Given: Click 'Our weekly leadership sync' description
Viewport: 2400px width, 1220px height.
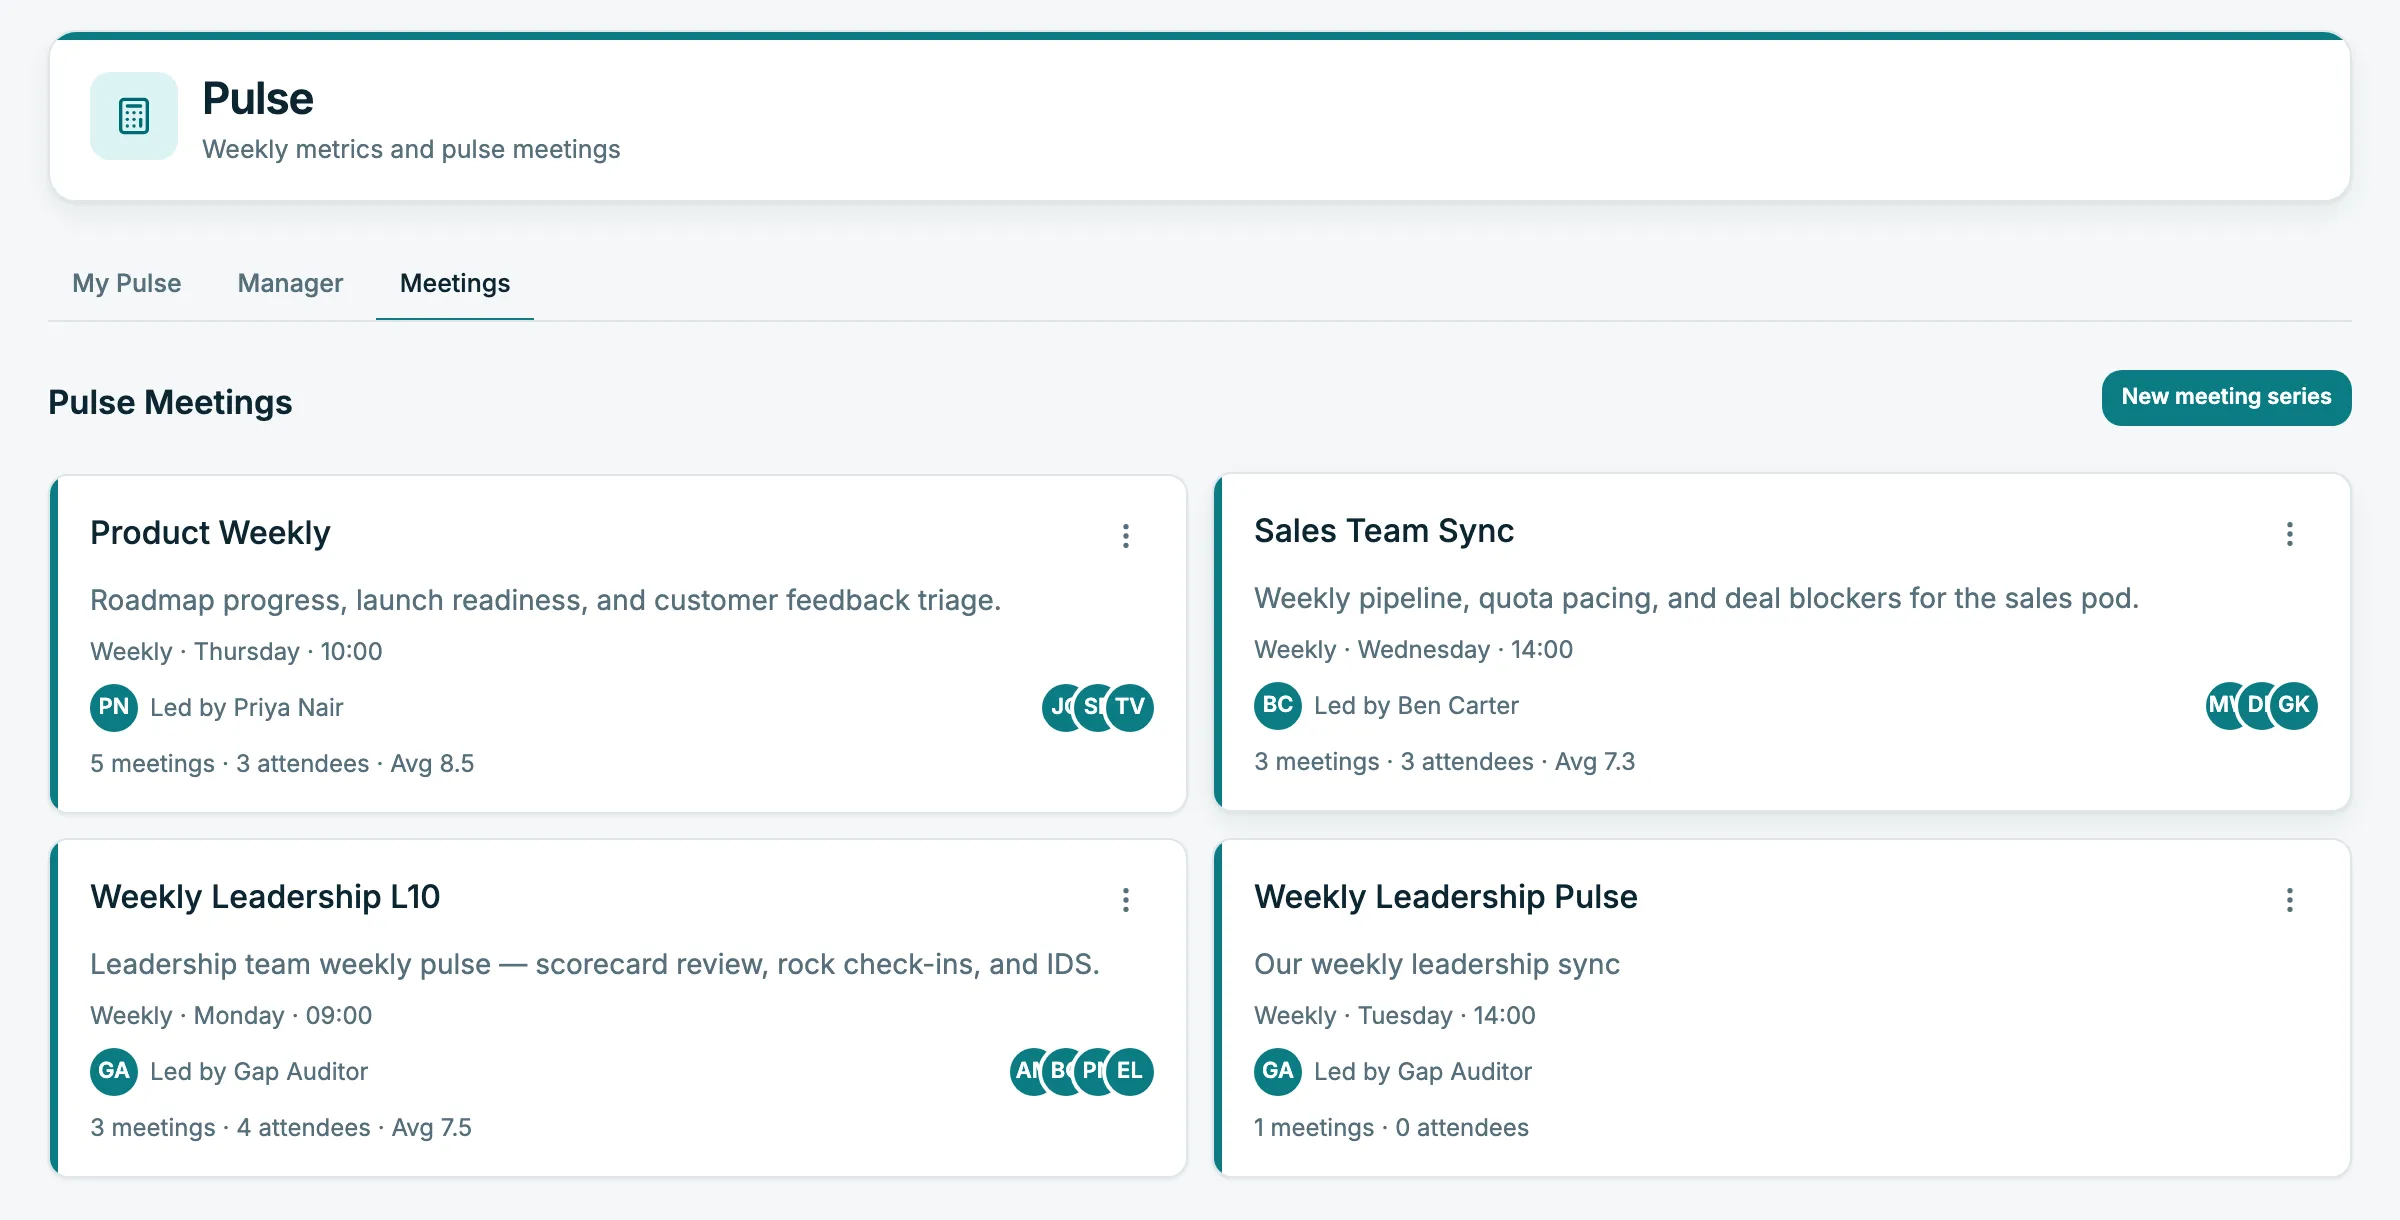Looking at the screenshot, I should coord(1437,964).
